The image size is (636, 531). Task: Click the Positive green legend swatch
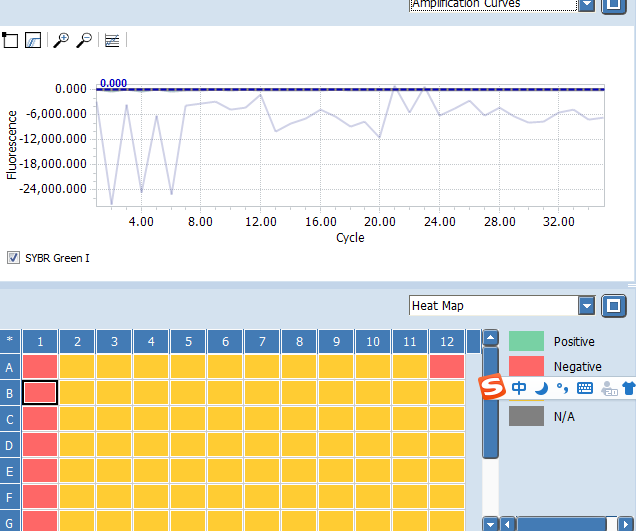(x=526, y=341)
